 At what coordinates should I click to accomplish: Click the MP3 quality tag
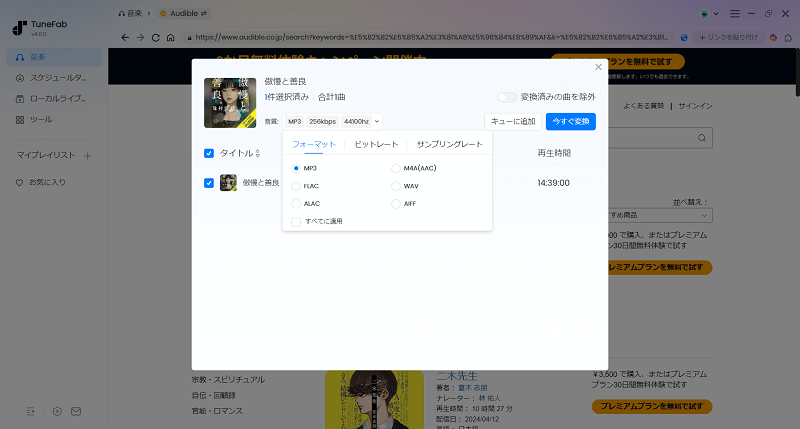coord(294,121)
